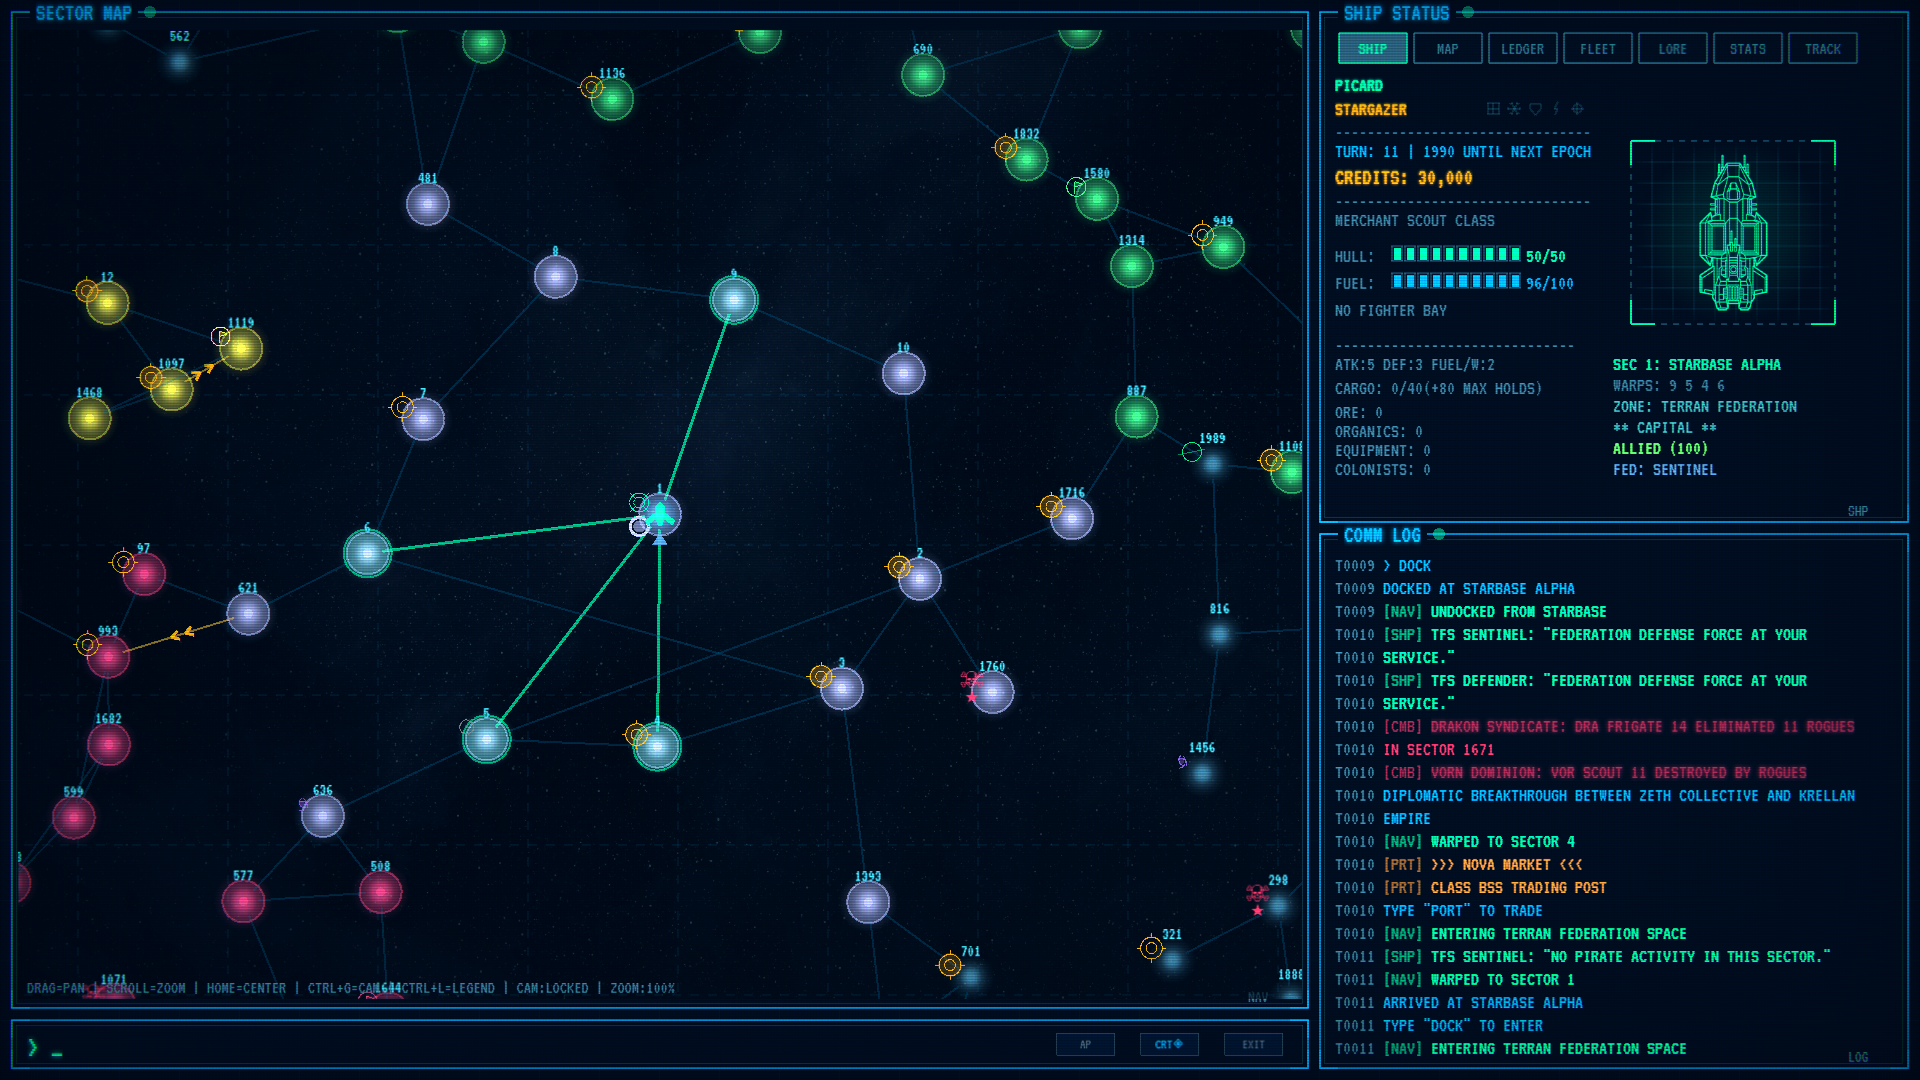Open the LORE tab
This screenshot has height=1080, width=1920.
coord(1672,48)
